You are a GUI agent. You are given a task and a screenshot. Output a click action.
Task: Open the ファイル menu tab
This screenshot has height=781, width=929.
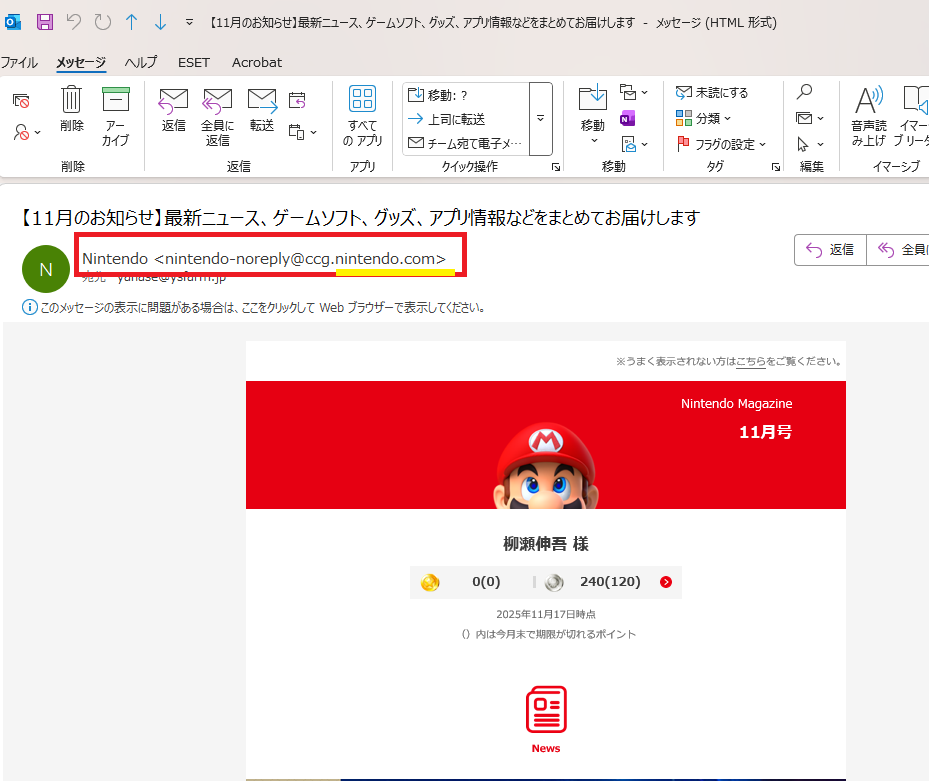pos(19,62)
